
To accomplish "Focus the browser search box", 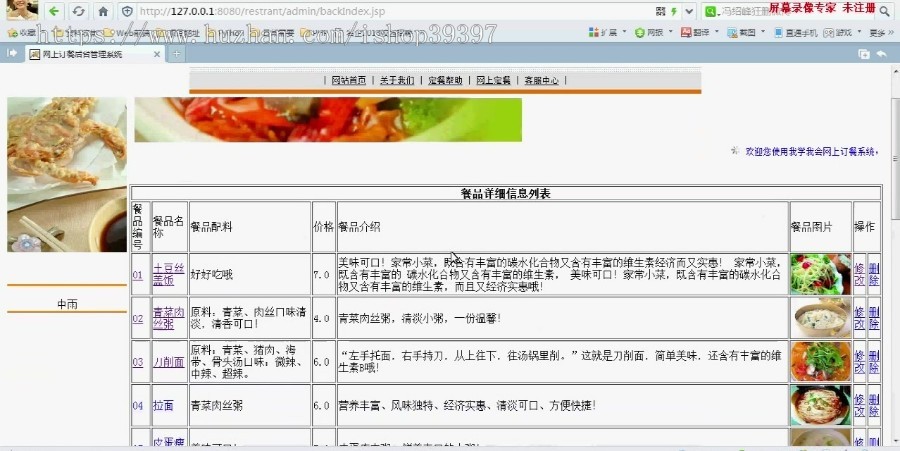I will point(798,11).
